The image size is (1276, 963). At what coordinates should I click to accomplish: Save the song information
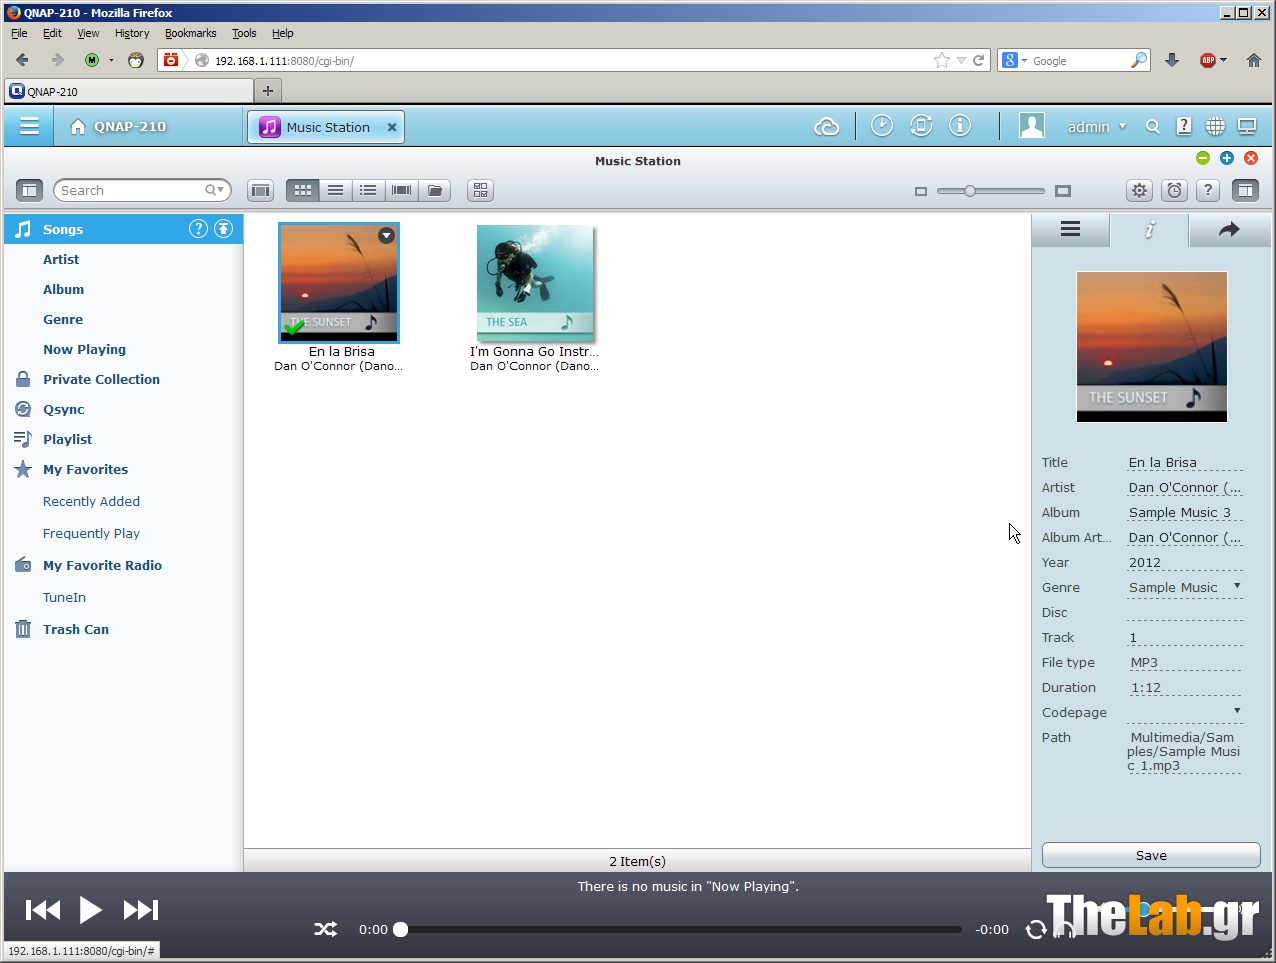tap(1151, 855)
